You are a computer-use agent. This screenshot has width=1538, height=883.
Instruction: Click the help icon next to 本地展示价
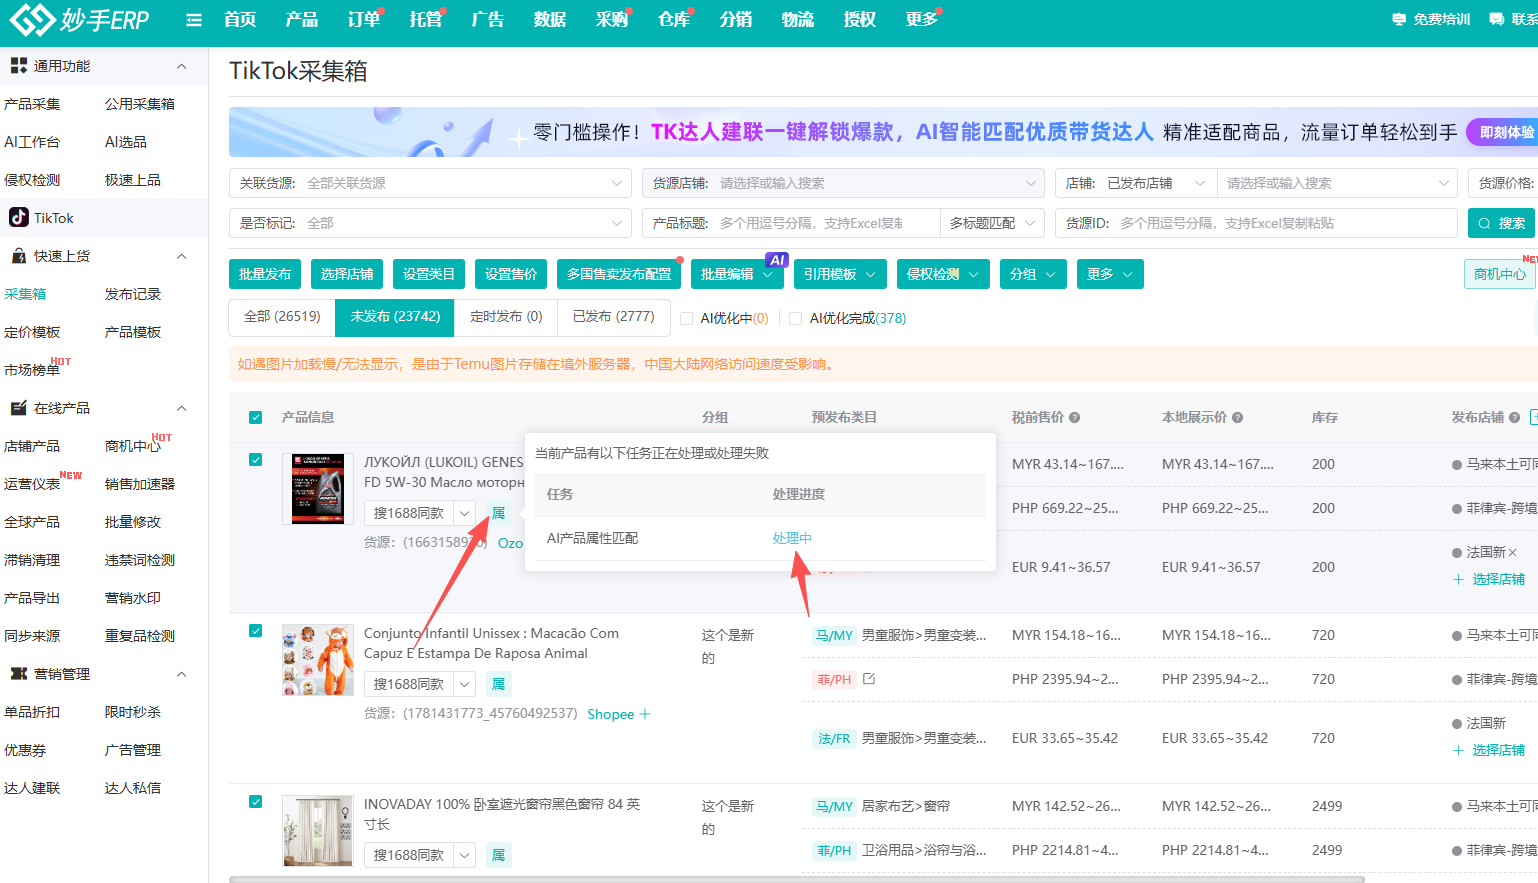click(1237, 418)
